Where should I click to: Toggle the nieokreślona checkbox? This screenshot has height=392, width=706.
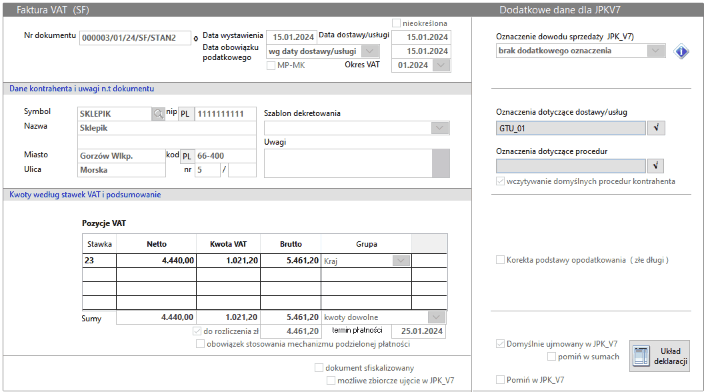tap(397, 23)
